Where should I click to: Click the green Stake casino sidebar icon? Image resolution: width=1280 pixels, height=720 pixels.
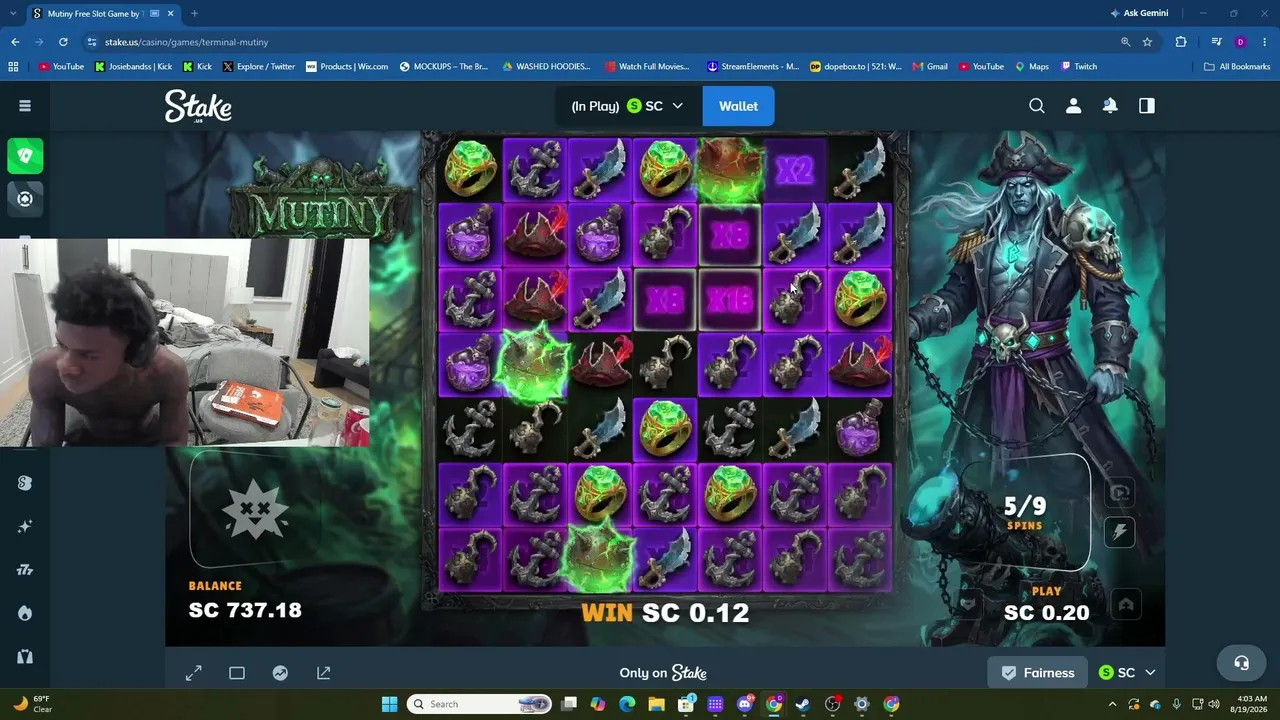pyautogui.click(x=25, y=156)
